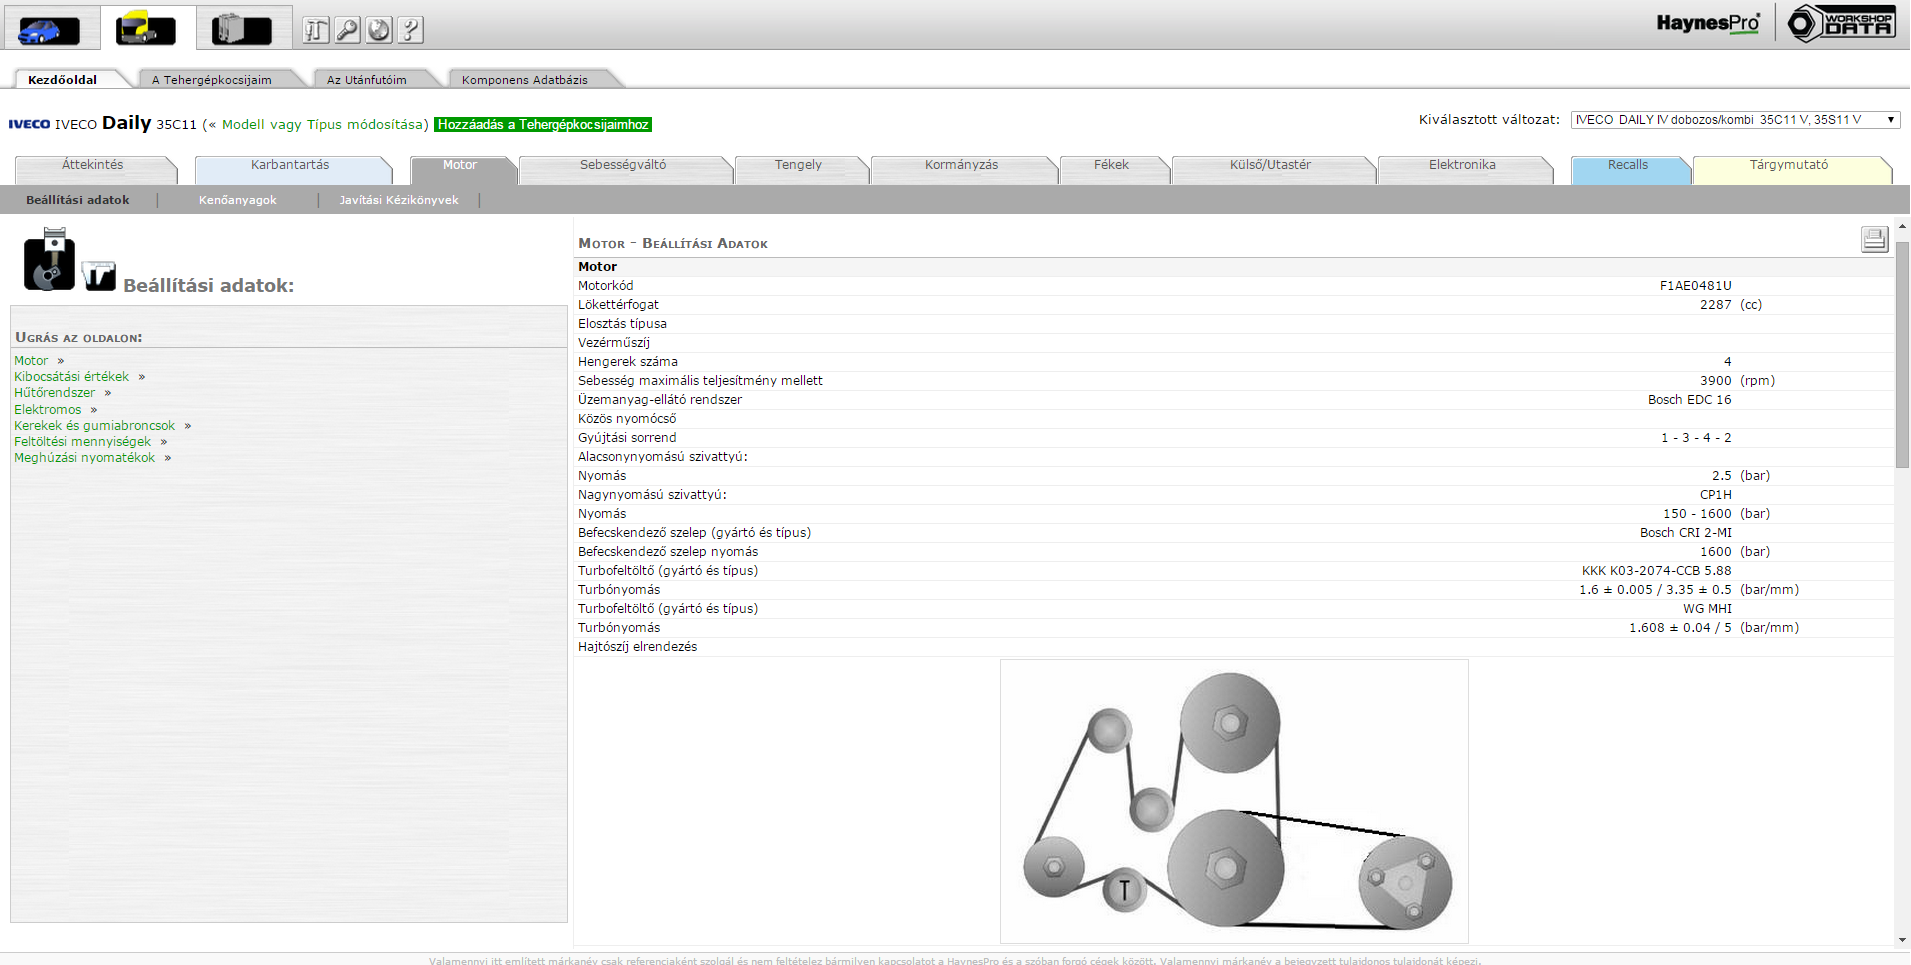Open the Recalls tab
The image size is (1911, 965).
(x=1627, y=166)
